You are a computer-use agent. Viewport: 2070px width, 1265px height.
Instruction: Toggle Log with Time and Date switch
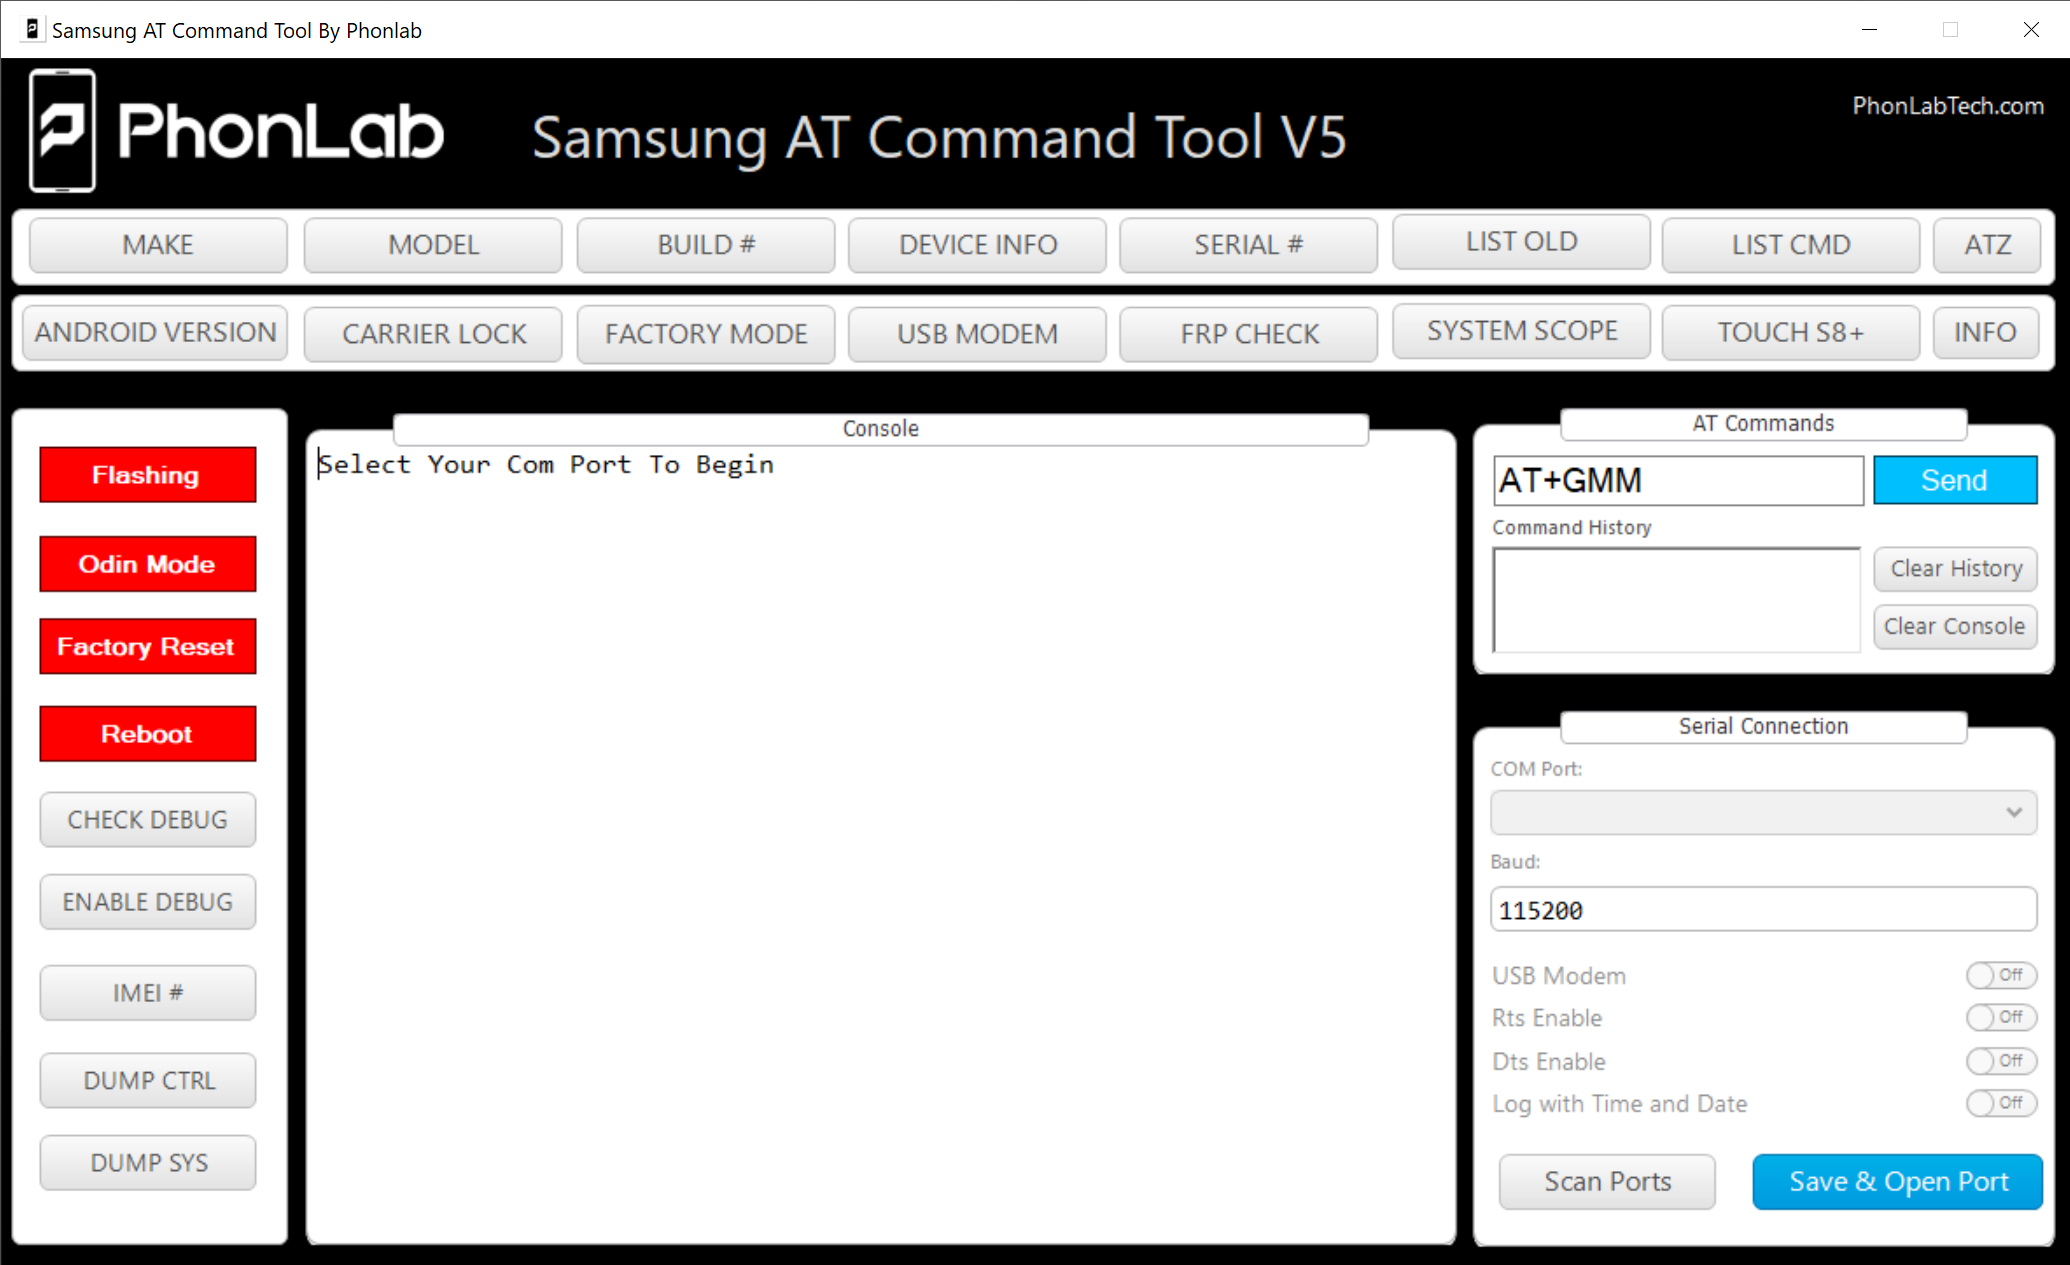(x=2000, y=1103)
